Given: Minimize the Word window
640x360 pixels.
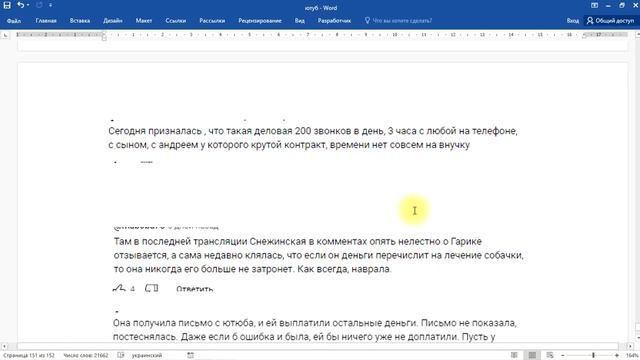Looking at the screenshot, I should (x=608, y=5).
